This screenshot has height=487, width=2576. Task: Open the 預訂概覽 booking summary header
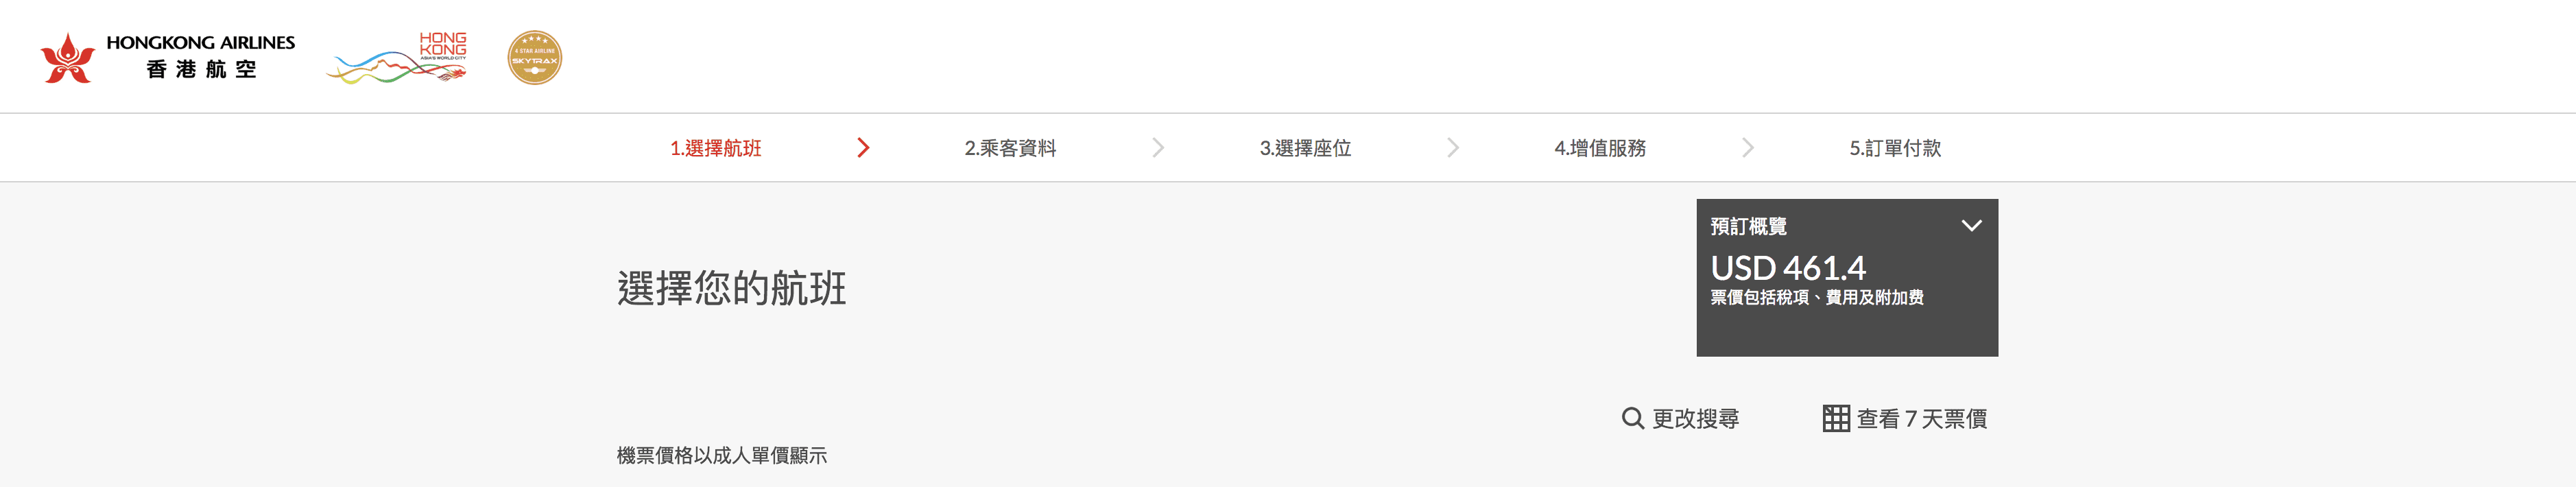click(x=1748, y=226)
